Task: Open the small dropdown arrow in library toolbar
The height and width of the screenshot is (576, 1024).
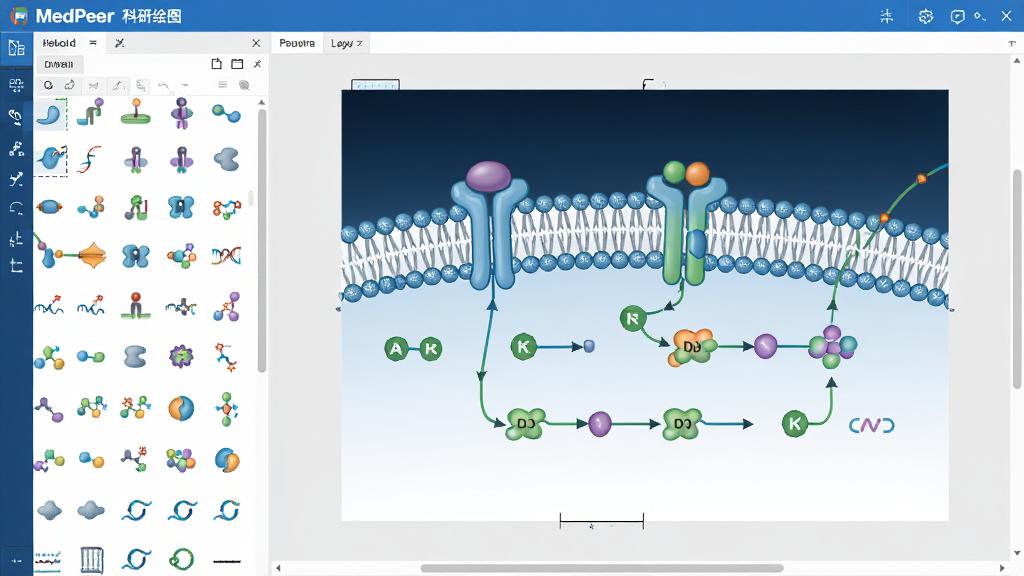Action: [185, 85]
